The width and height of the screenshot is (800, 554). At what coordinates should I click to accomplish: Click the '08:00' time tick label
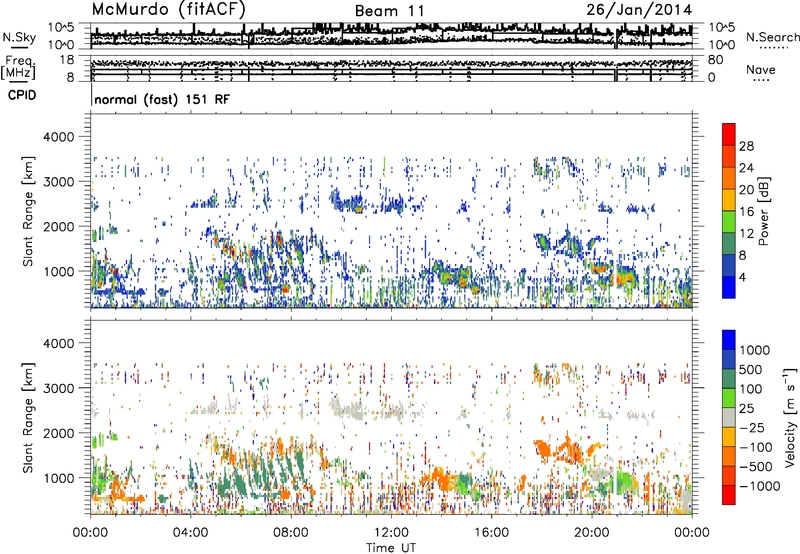(x=291, y=533)
